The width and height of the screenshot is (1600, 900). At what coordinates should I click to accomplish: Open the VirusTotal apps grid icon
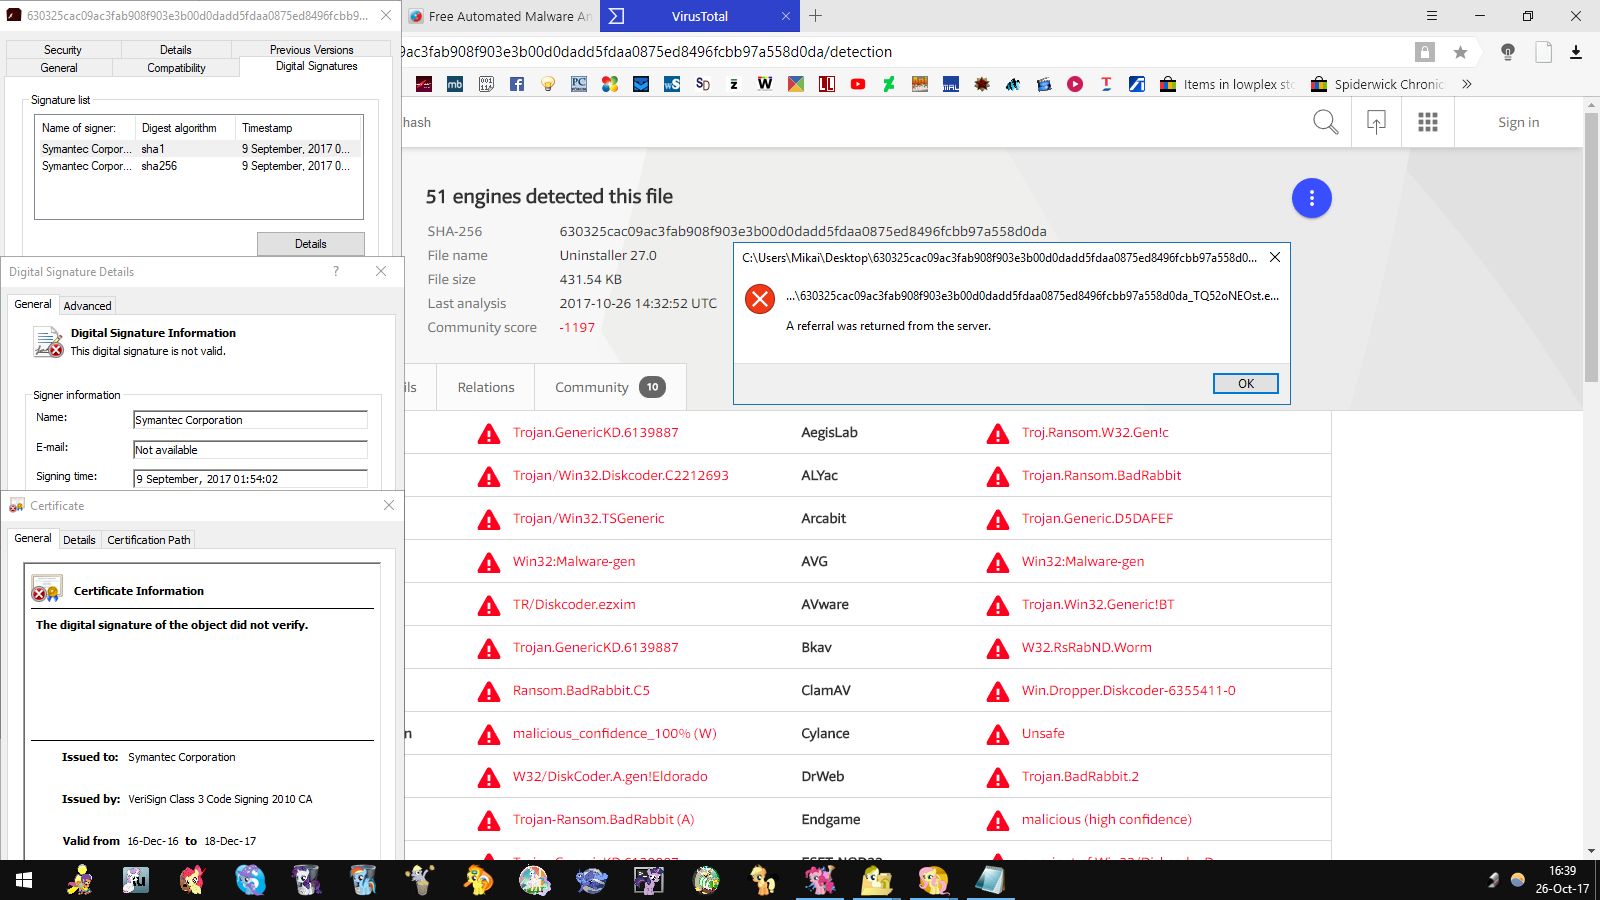coord(1428,122)
